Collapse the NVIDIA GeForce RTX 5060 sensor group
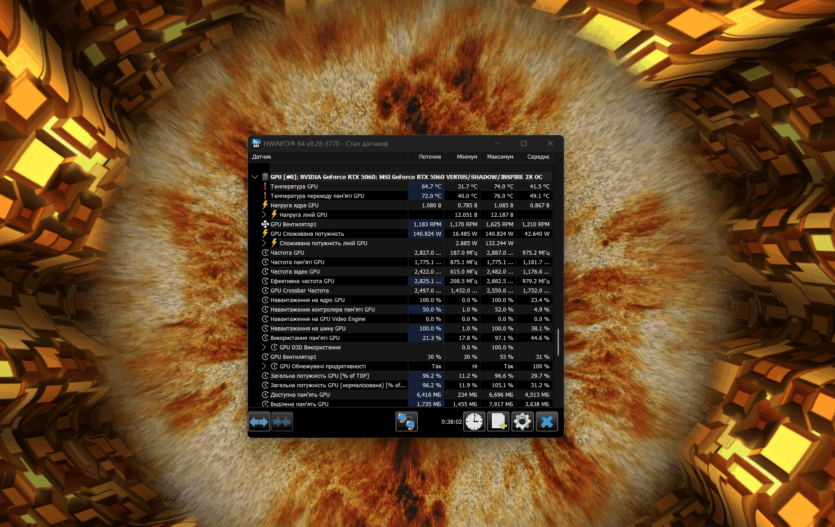835x527 pixels. (x=255, y=176)
